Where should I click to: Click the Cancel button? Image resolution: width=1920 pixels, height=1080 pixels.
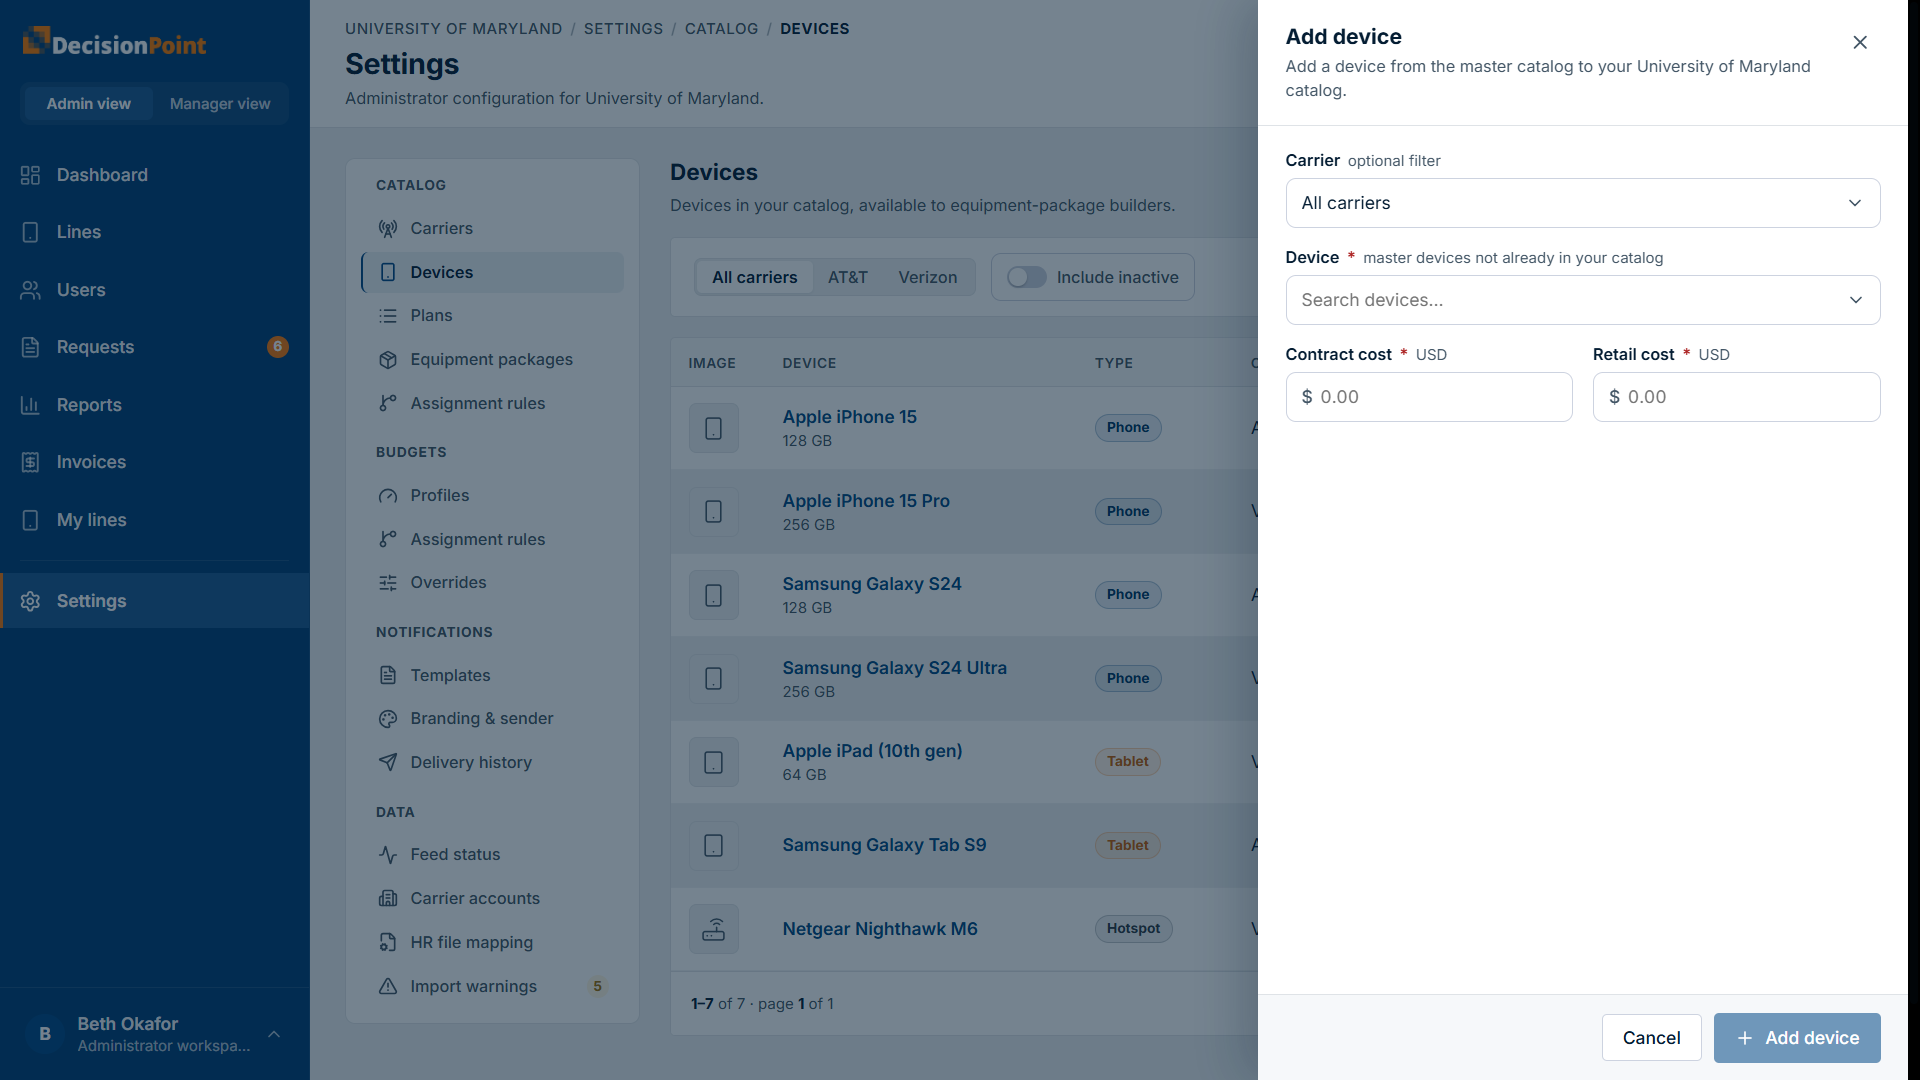1651,1038
